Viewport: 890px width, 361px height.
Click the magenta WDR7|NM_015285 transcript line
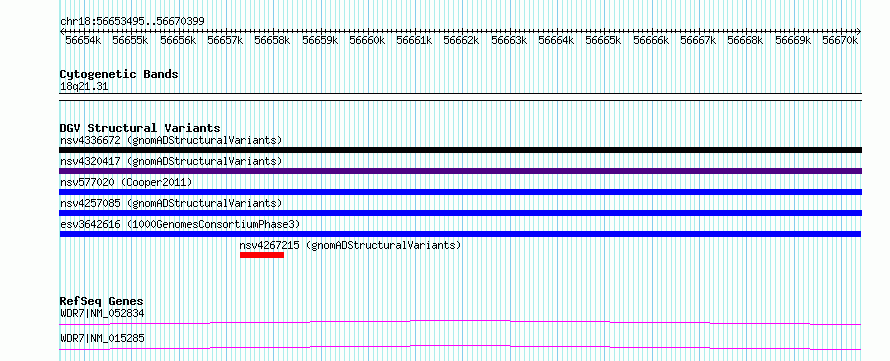pyautogui.click(x=460, y=347)
